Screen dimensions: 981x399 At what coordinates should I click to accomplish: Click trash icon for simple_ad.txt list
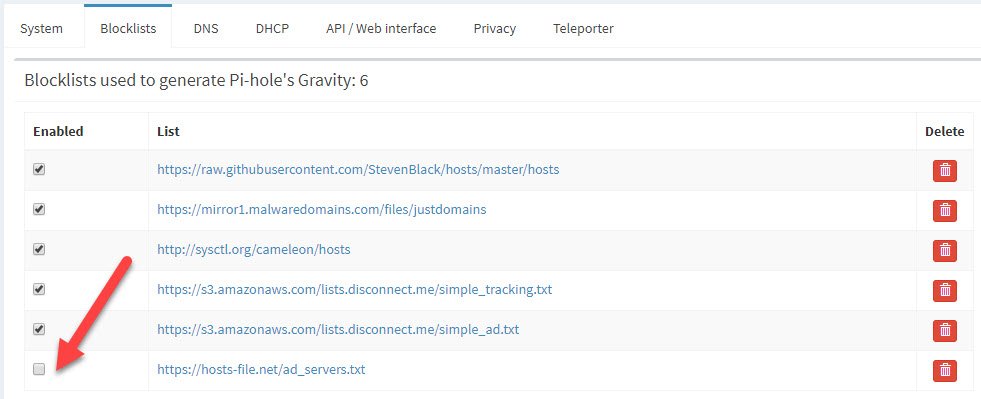945,331
